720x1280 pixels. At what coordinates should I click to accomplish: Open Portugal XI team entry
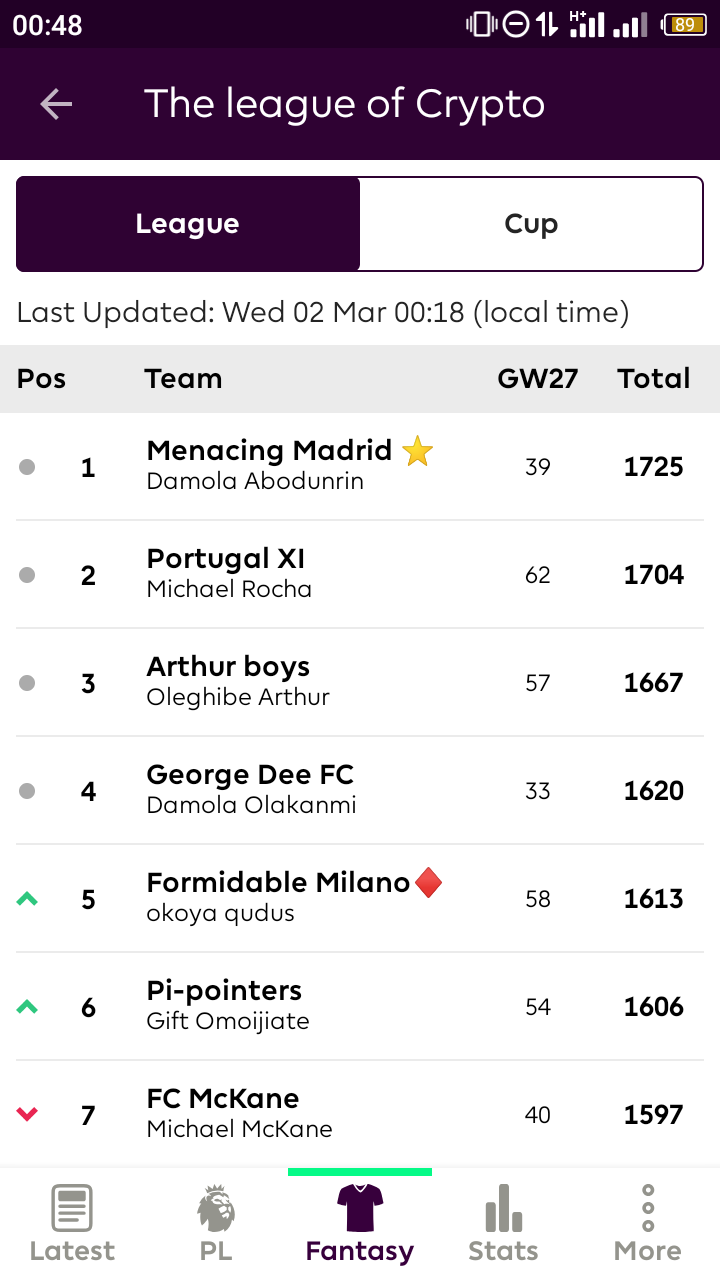click(x=360, y=575)
